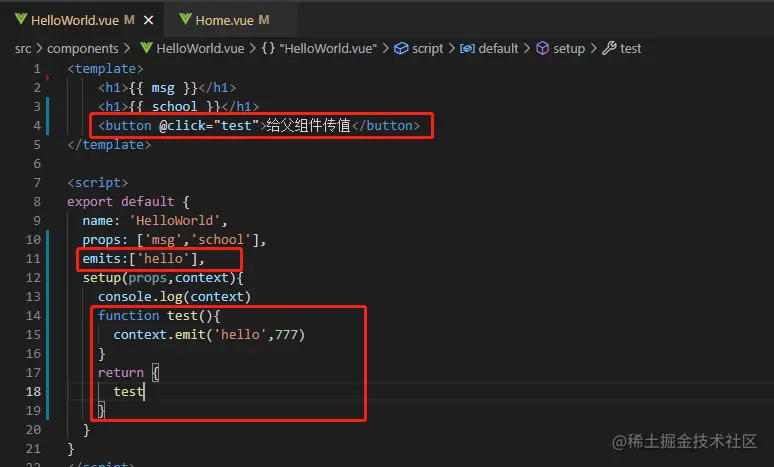Click the cube icon beside script breadcrumb
The image size is (774, 467).
401,48
